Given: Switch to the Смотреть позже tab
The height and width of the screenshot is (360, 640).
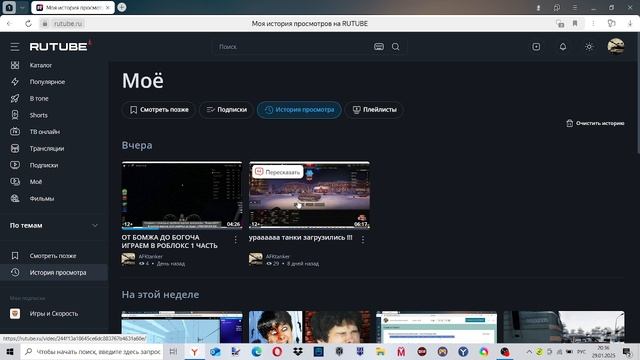Looking at the screenshot, I should tap(159, 110).
